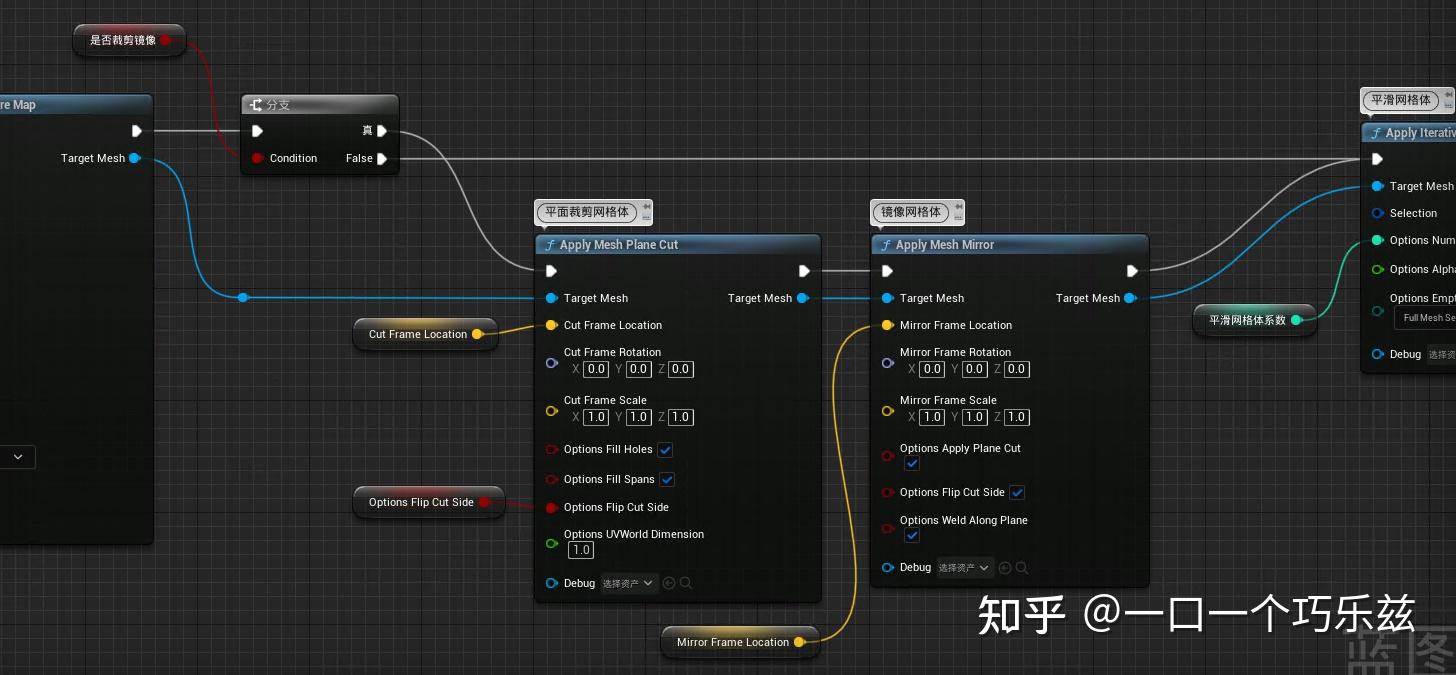Viewport: 1456px width, 675px height.
Task: Click the Options UVWorld Dimension value field
Action: 580,549
